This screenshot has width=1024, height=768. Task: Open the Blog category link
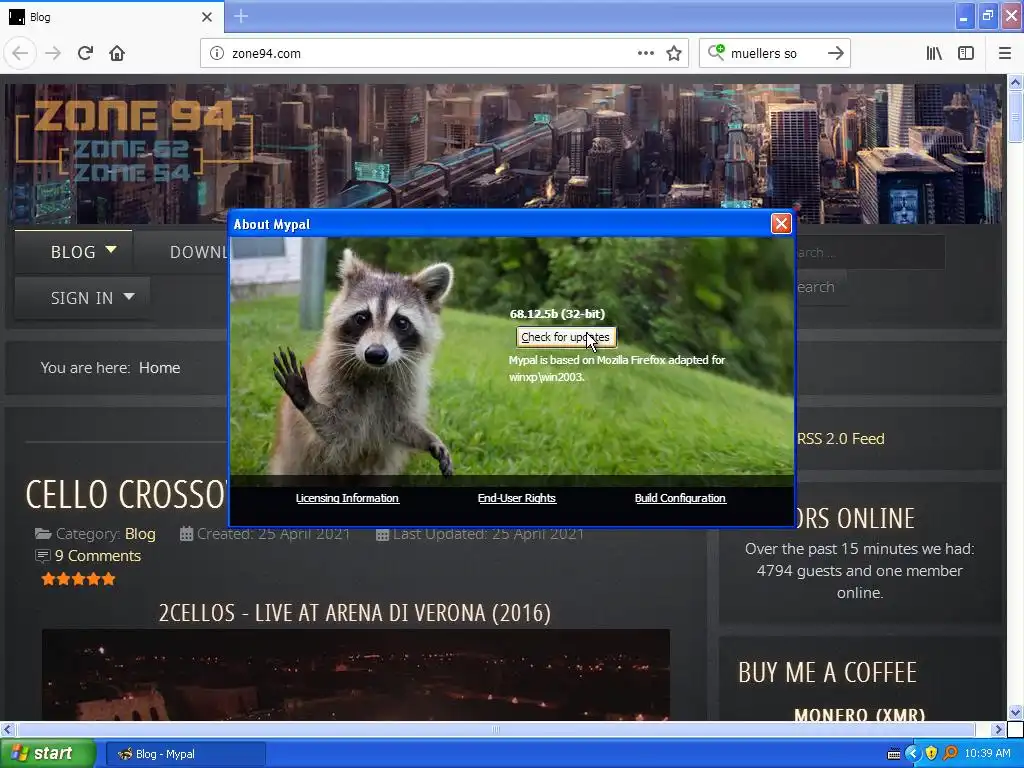[x=140, y=534]
